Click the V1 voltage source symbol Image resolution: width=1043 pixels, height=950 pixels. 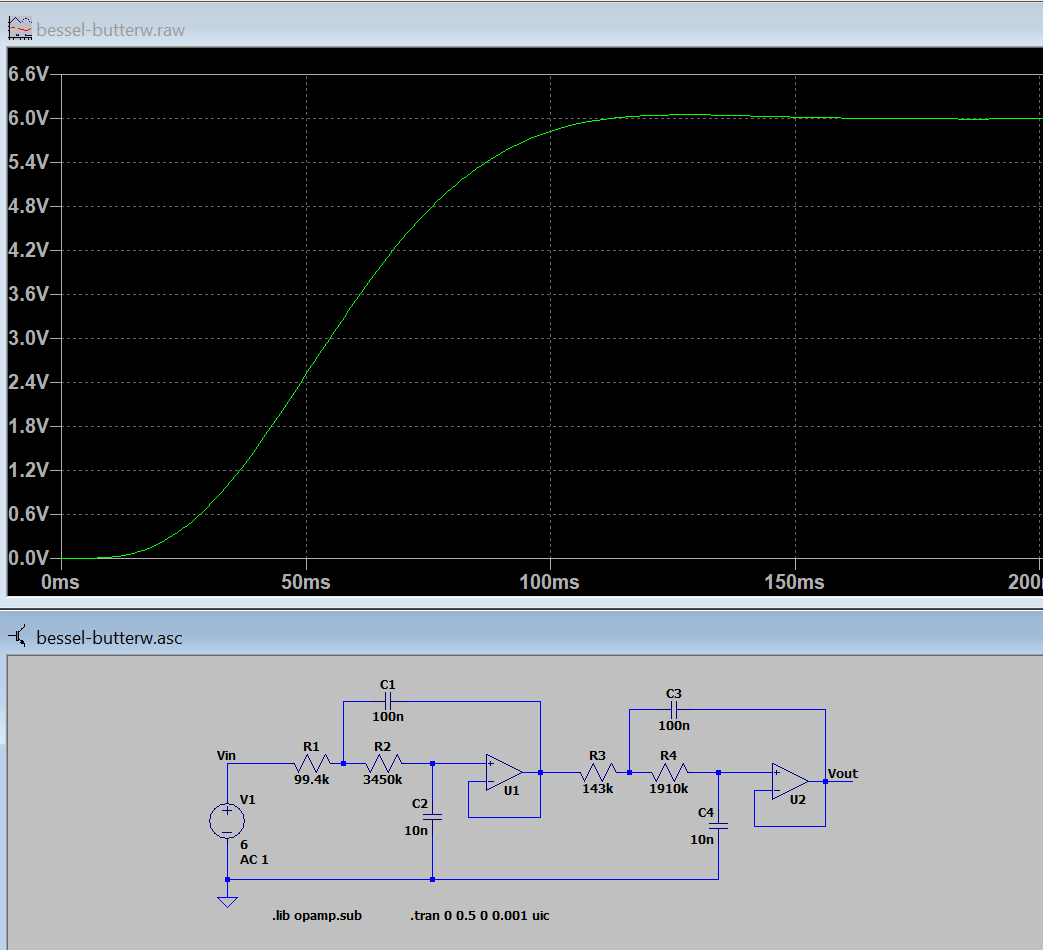click(227, 821)
